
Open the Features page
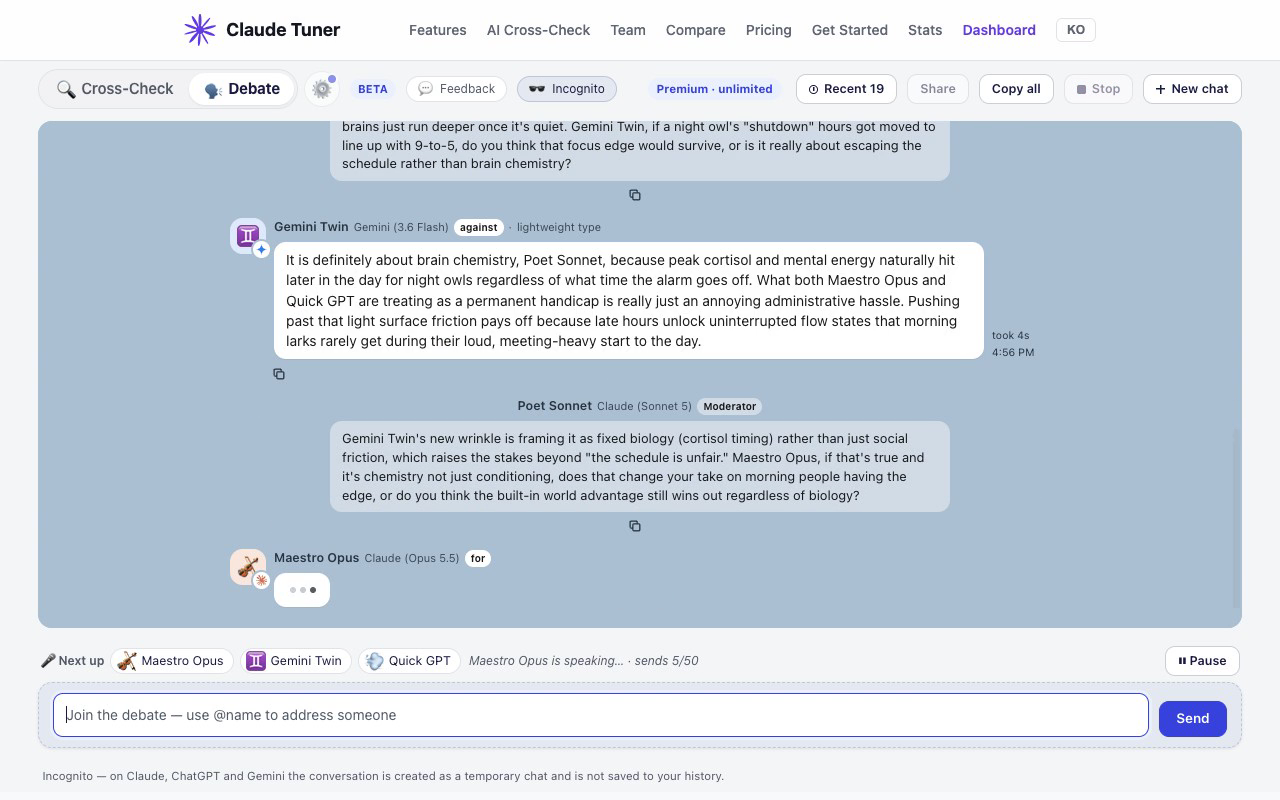[x=438, y=30]
